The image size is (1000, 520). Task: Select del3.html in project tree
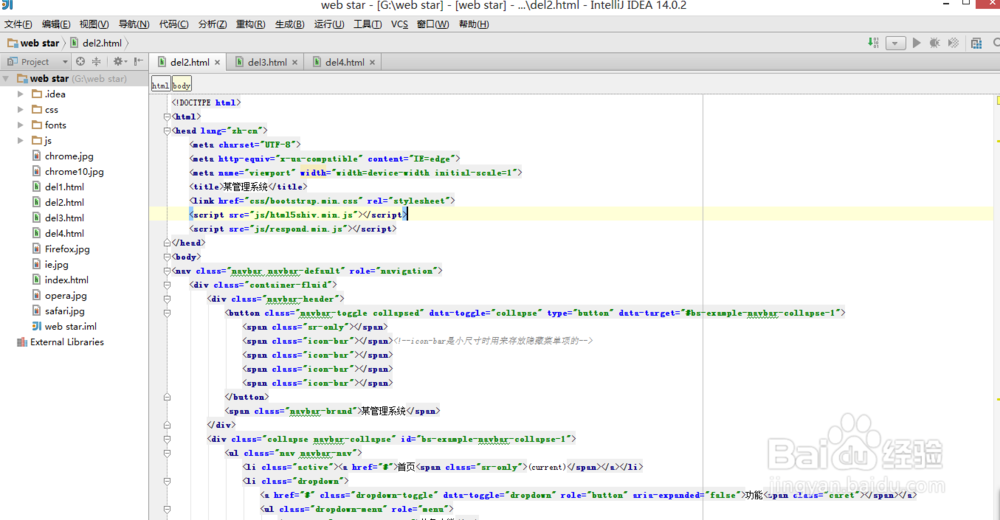click(58, 218)
